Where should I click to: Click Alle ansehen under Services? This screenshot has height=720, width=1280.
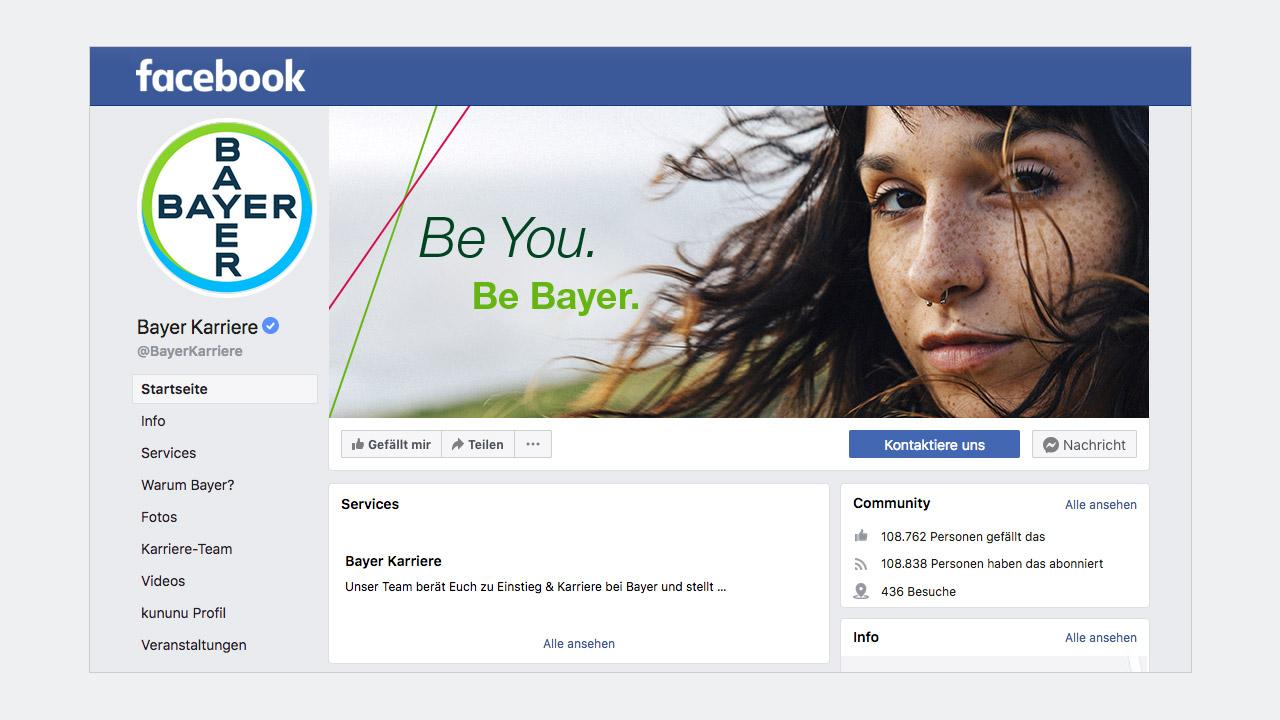[579, 644]
